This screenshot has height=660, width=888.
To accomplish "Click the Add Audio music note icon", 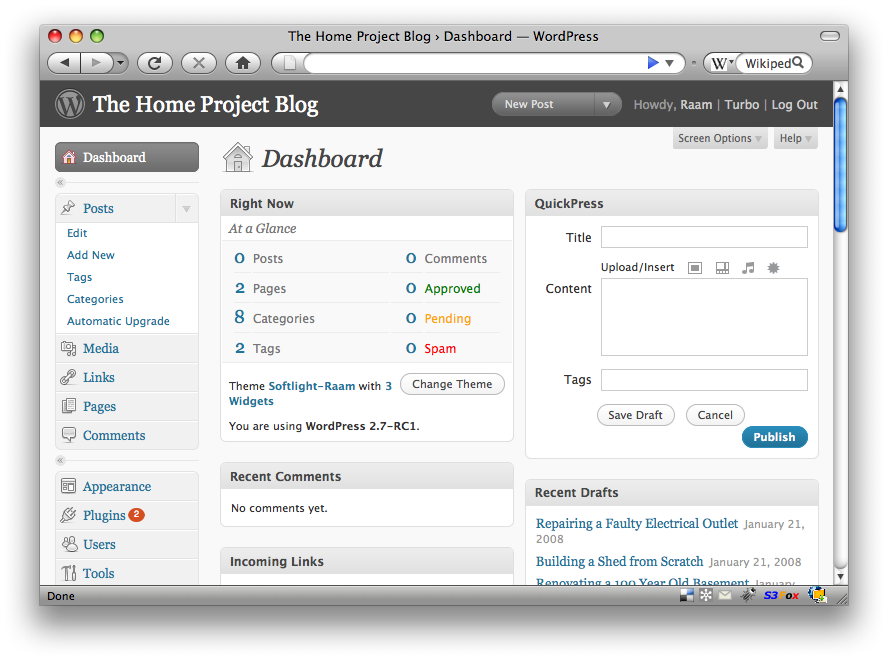I will click(x=748, y=268).
